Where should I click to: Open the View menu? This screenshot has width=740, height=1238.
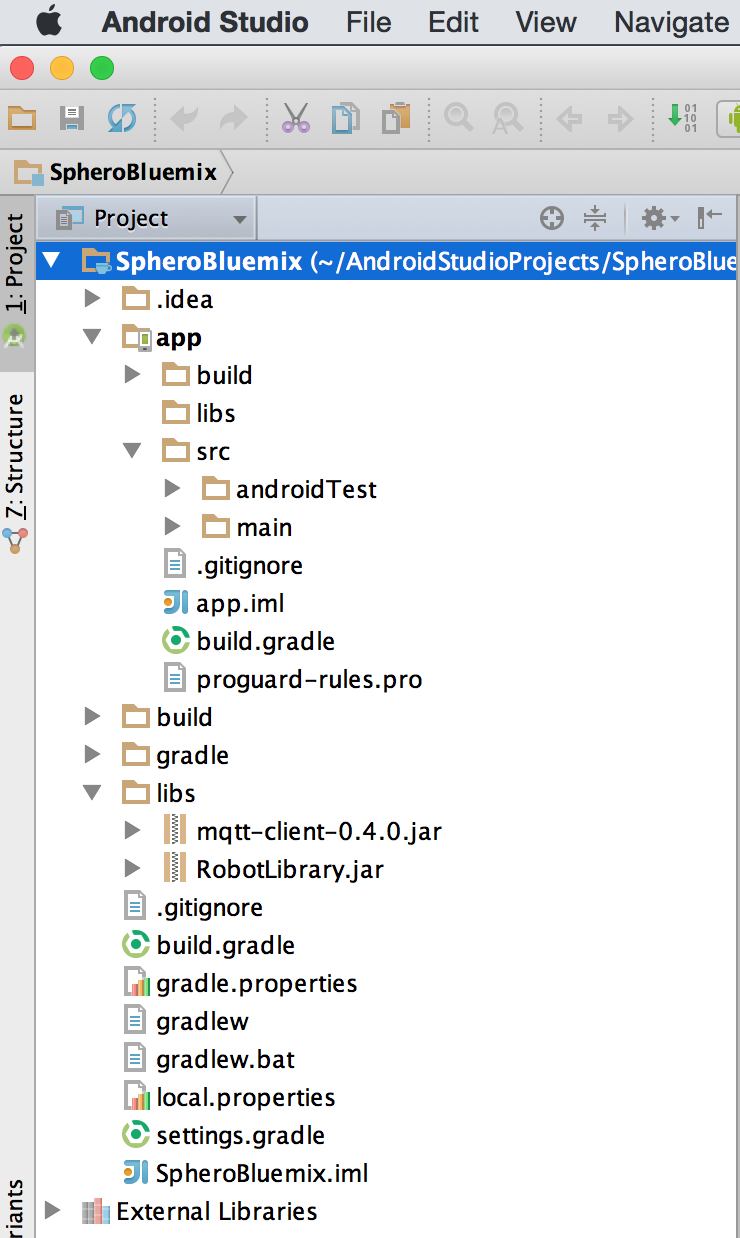pyautogui.click(x=546, y=22)
